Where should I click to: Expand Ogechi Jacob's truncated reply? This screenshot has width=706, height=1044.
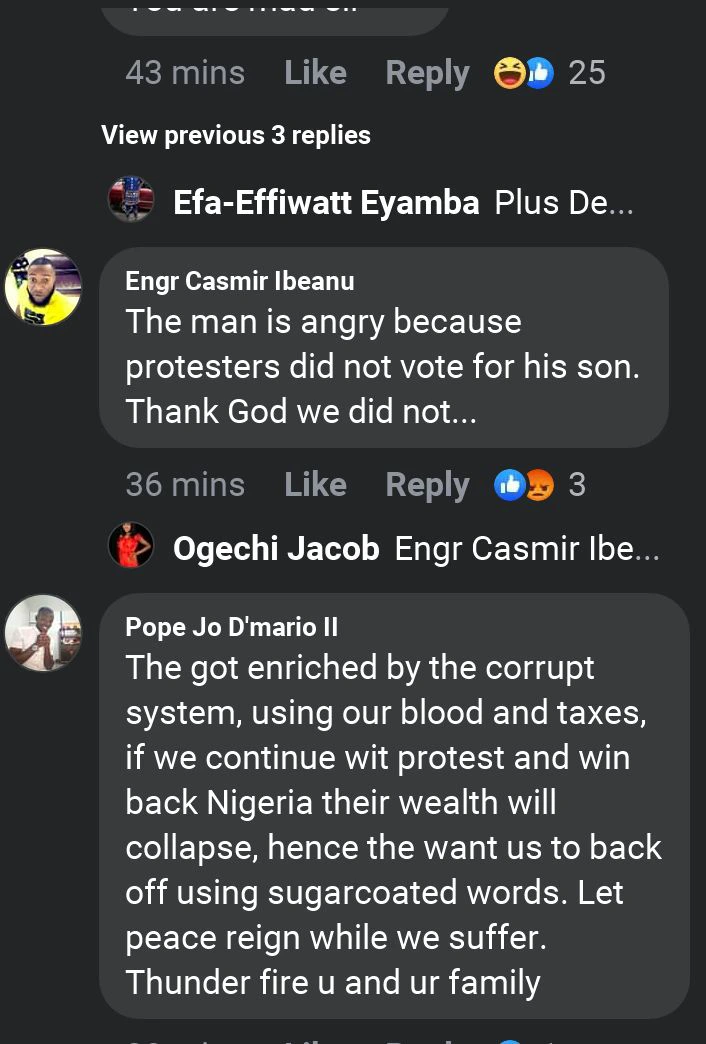[x=527, y=549]
